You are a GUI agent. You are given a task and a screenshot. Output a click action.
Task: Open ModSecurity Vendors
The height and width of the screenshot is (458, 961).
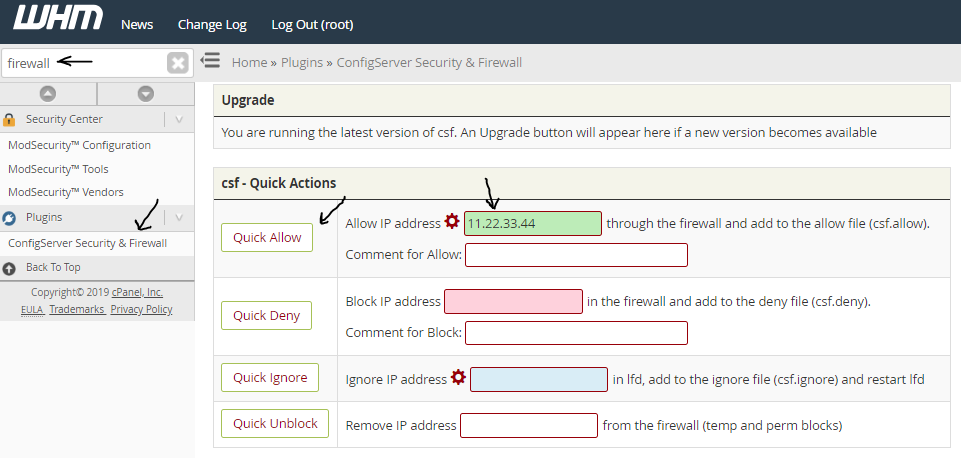pyautogui.click(x=66, y=192)
